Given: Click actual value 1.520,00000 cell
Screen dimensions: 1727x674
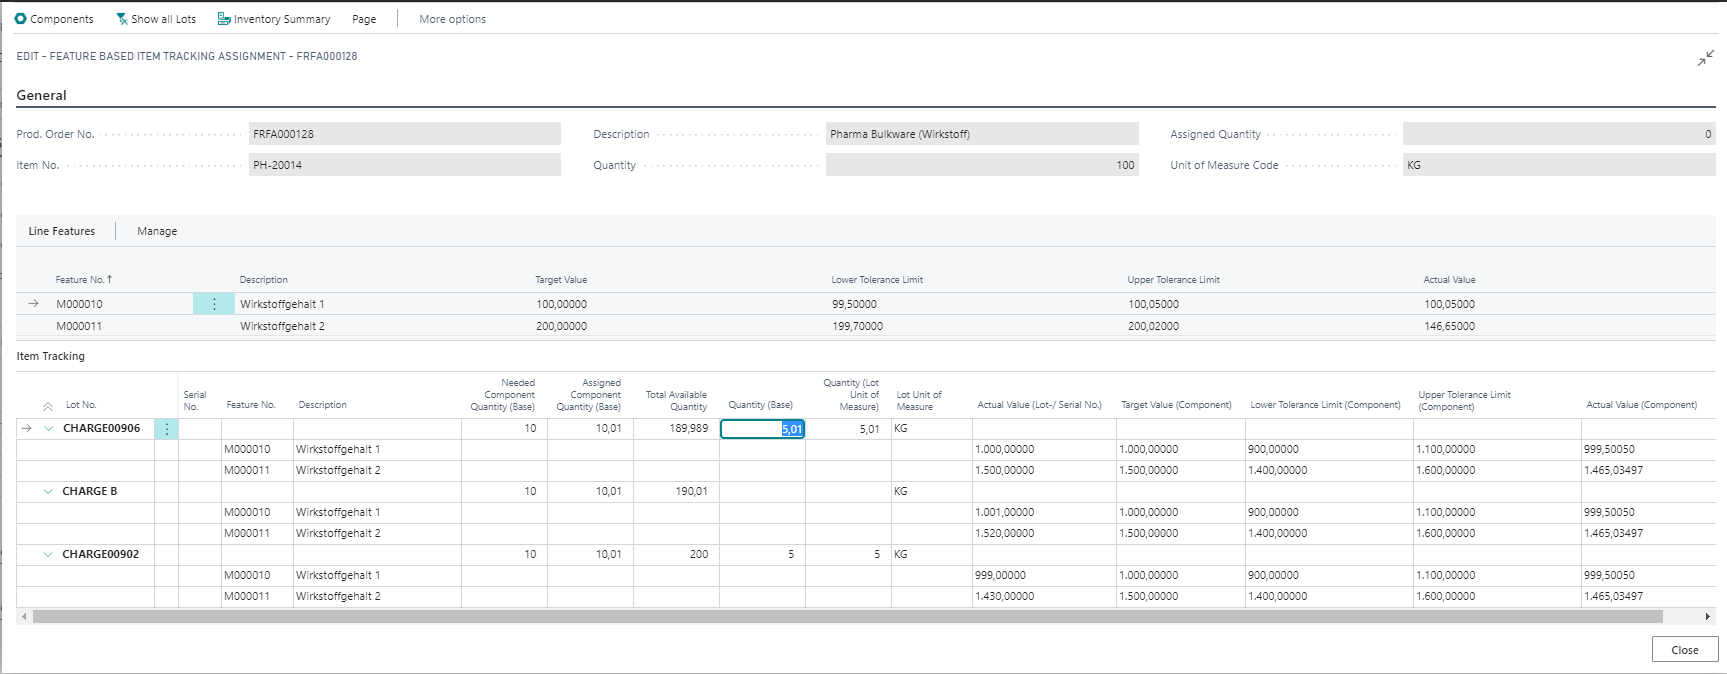Looking at the screenshot, I should coord(1044,533).
